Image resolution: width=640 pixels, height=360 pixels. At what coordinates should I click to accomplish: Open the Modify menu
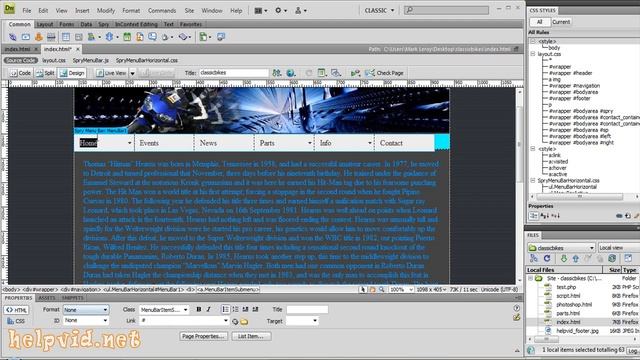(x=106, y=11)
